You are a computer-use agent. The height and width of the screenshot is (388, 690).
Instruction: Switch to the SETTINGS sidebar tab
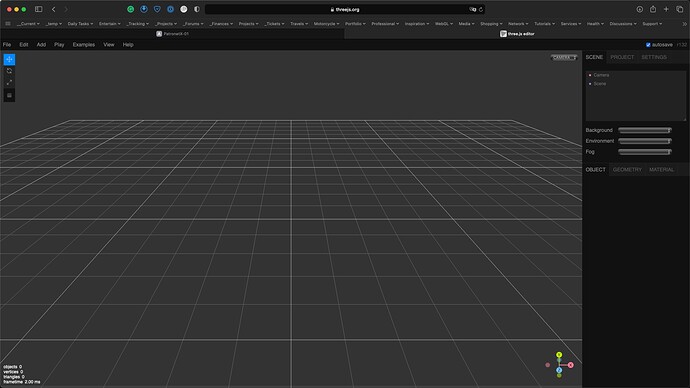(x=653, y=57)
